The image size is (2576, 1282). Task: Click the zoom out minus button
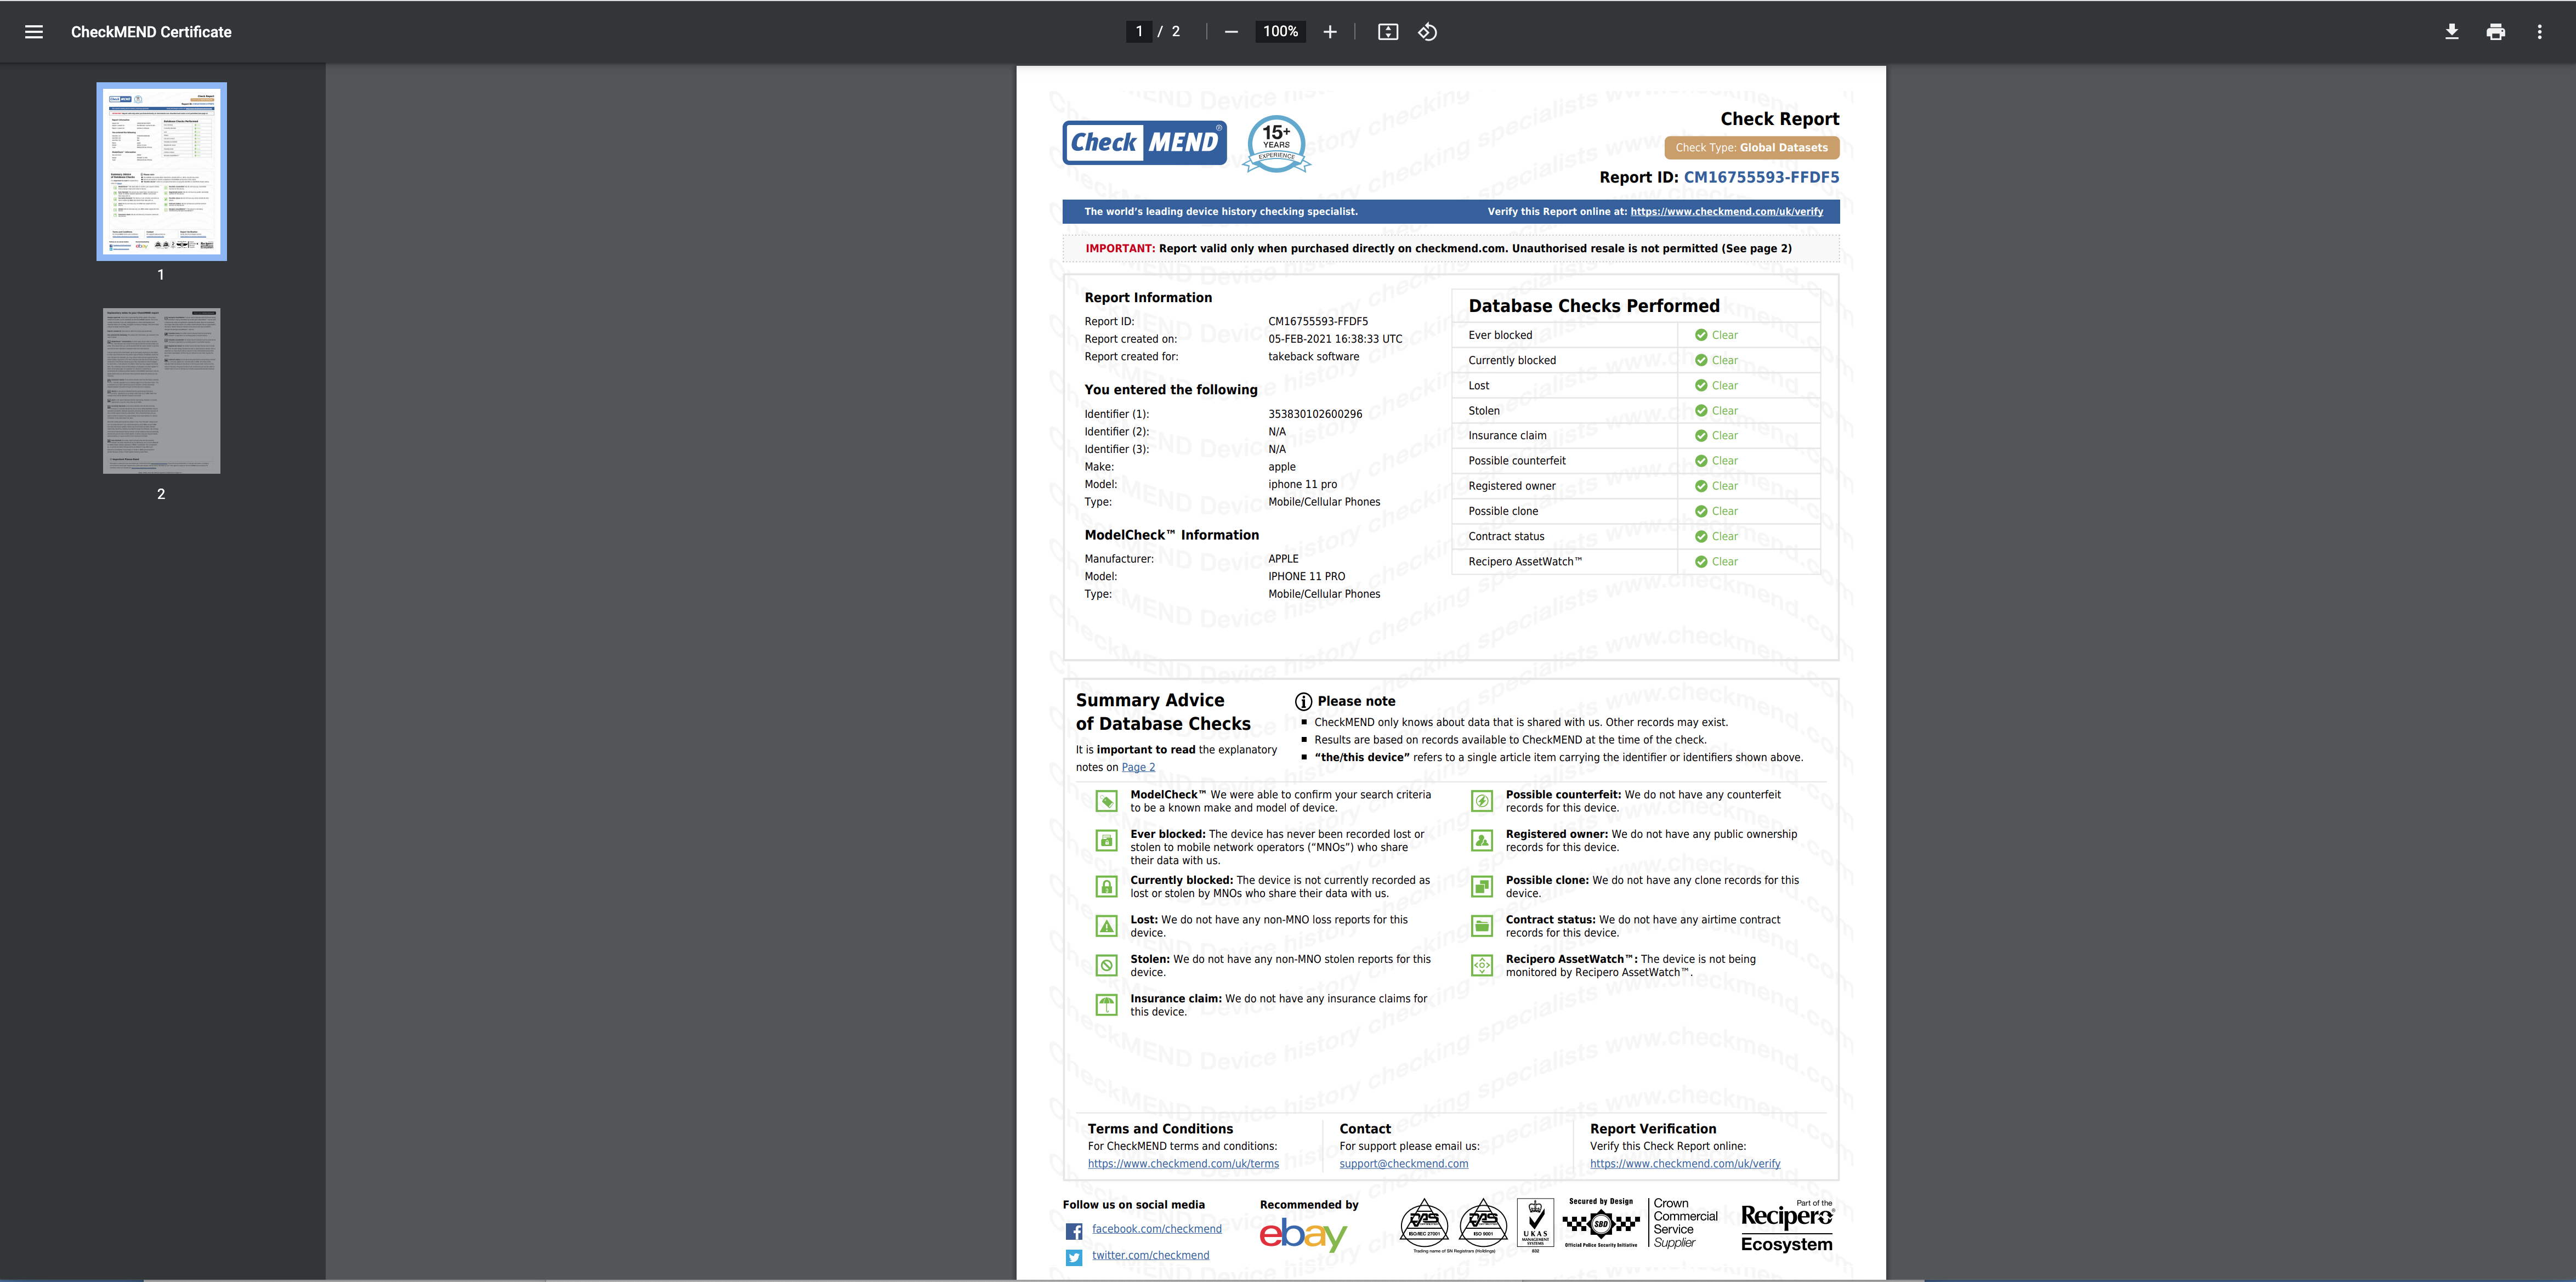pyautogui.click(x=1231, y=32)
